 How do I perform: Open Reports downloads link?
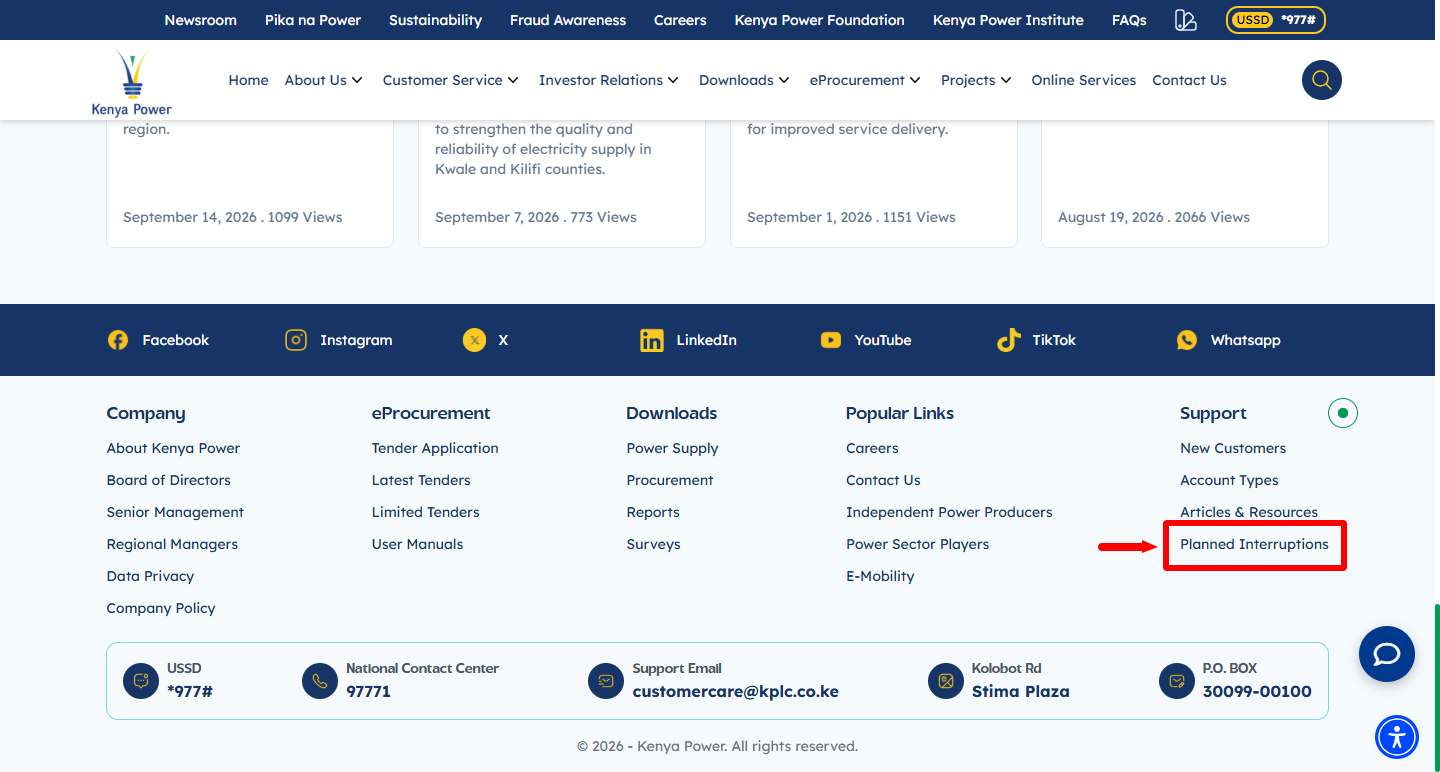coord(653,512)
